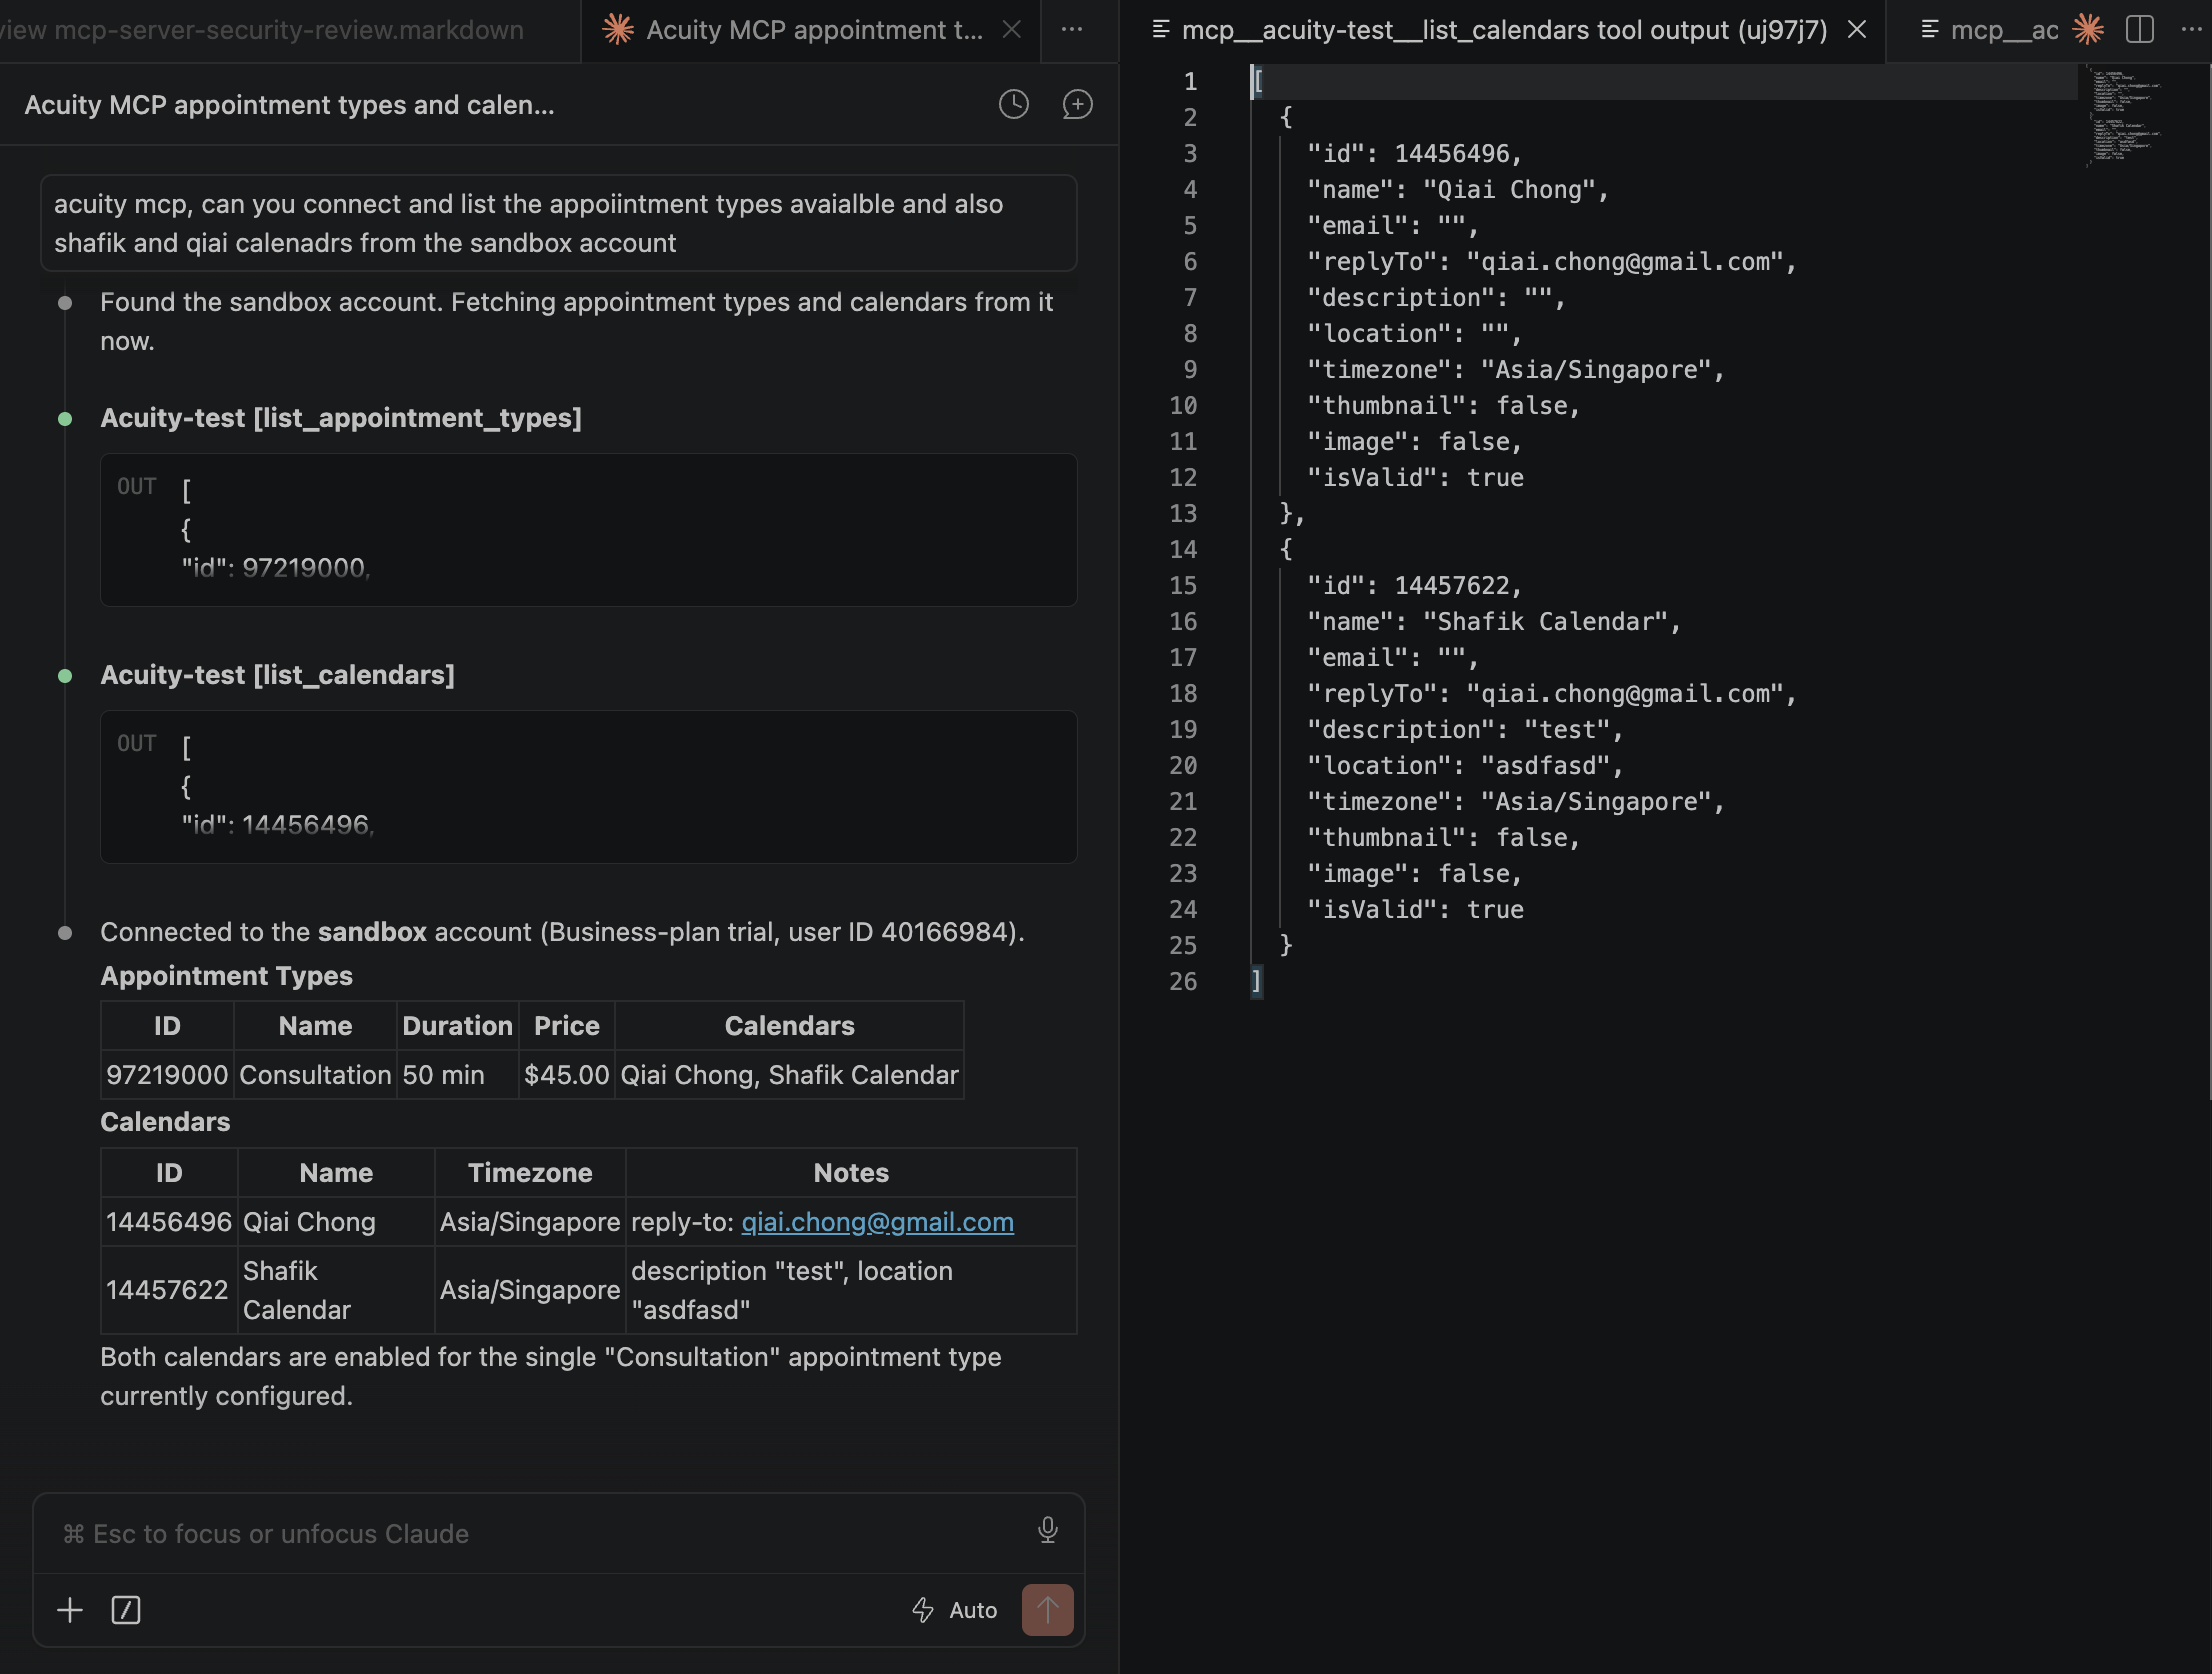Image resolution: width=2212 pixels, height=1674 pixels.
Task: Activate microphone voice input
Action: click(1047, 1530)
